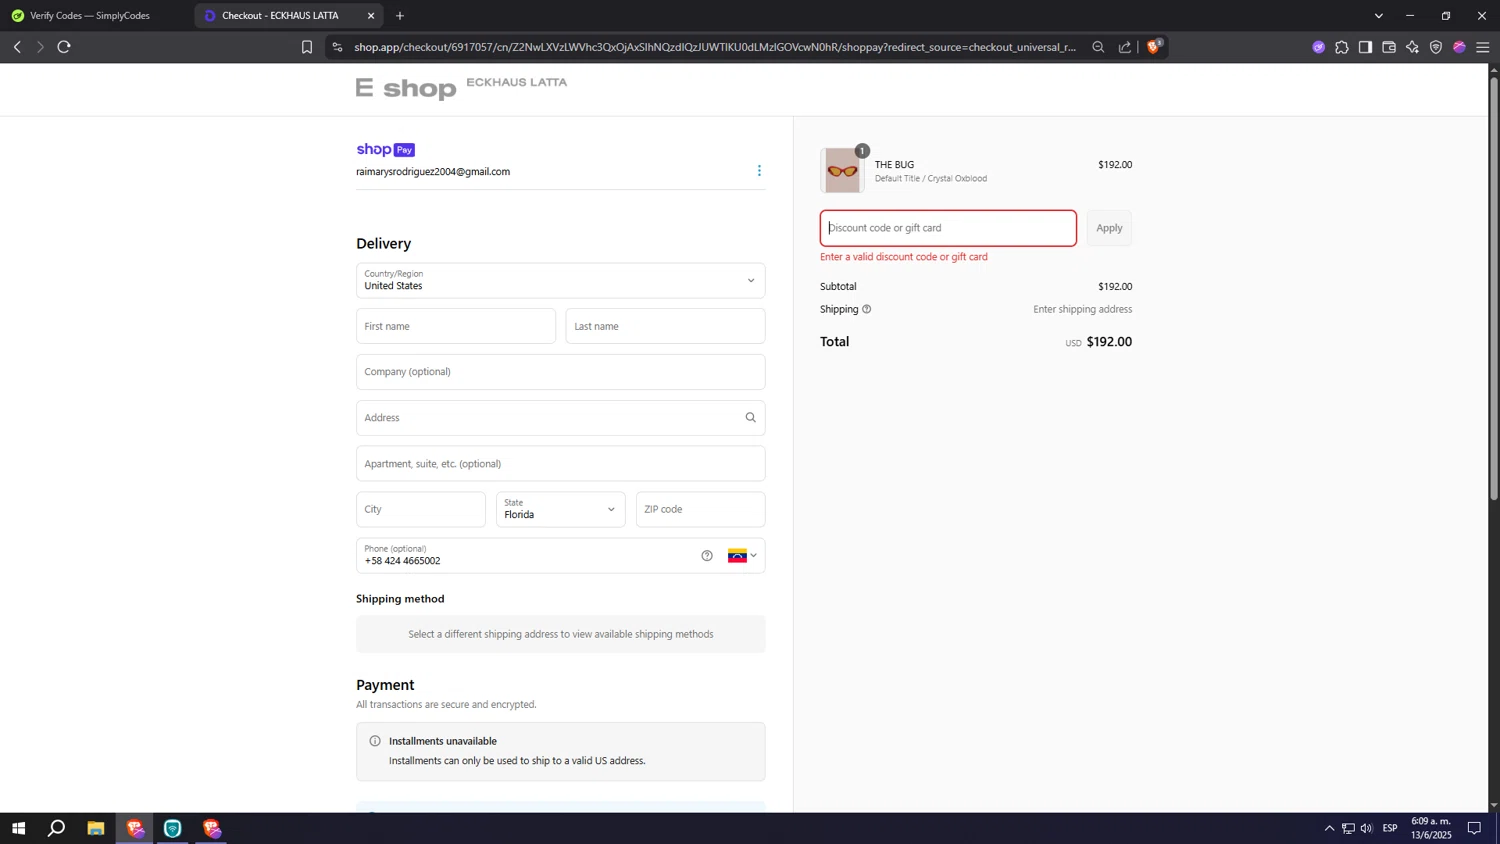
Task: Open the browser main hamburger menu
Action: [x=1483, y=47]
